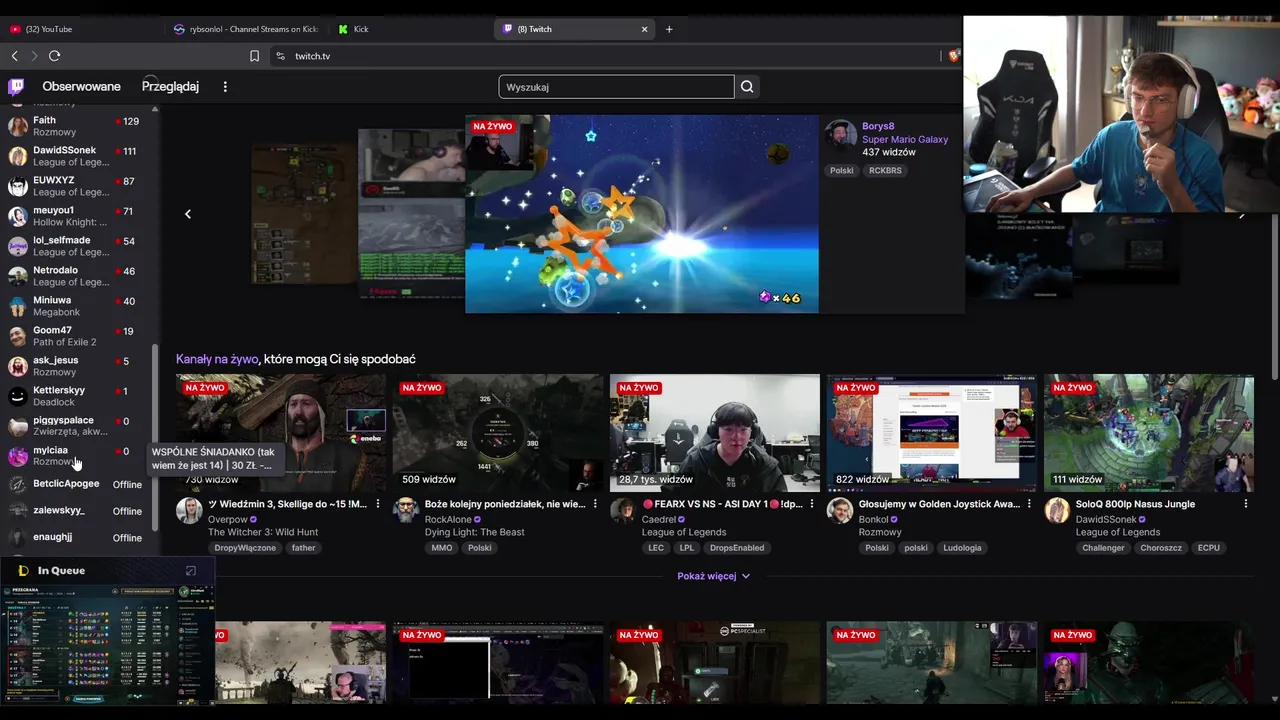Go back with browser back arrow

pyautogui.click(x=14, y=56)
